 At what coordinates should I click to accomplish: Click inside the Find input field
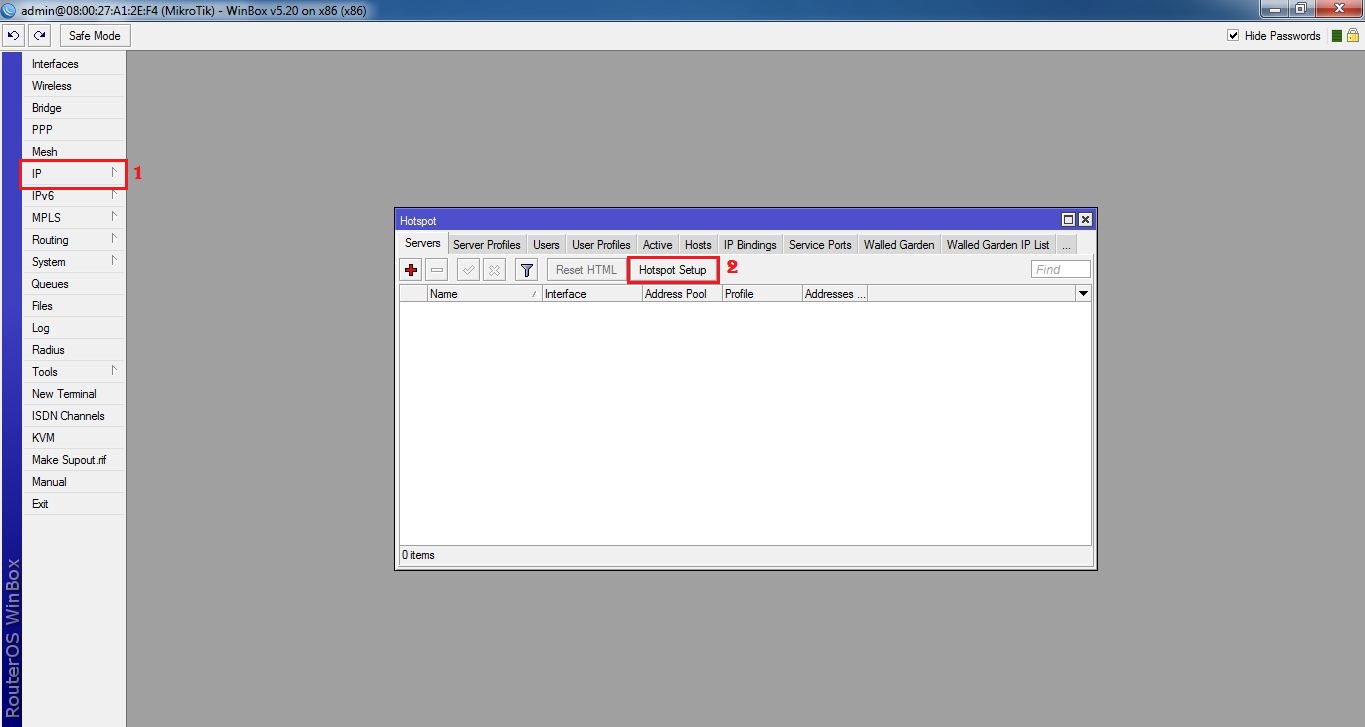1060,269
